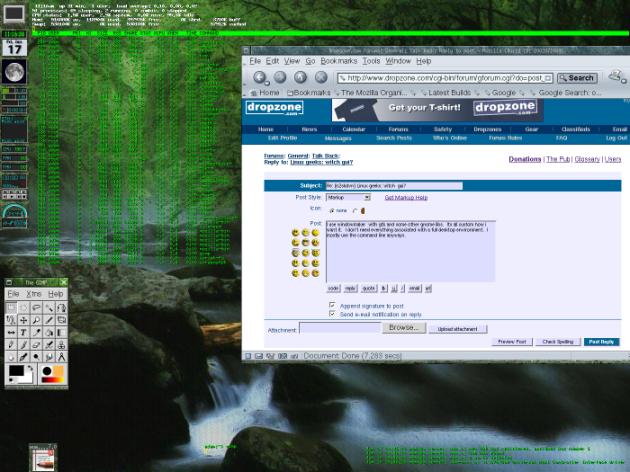Pick the Magnify zoom tool in GIMP

tap(36, 320)
